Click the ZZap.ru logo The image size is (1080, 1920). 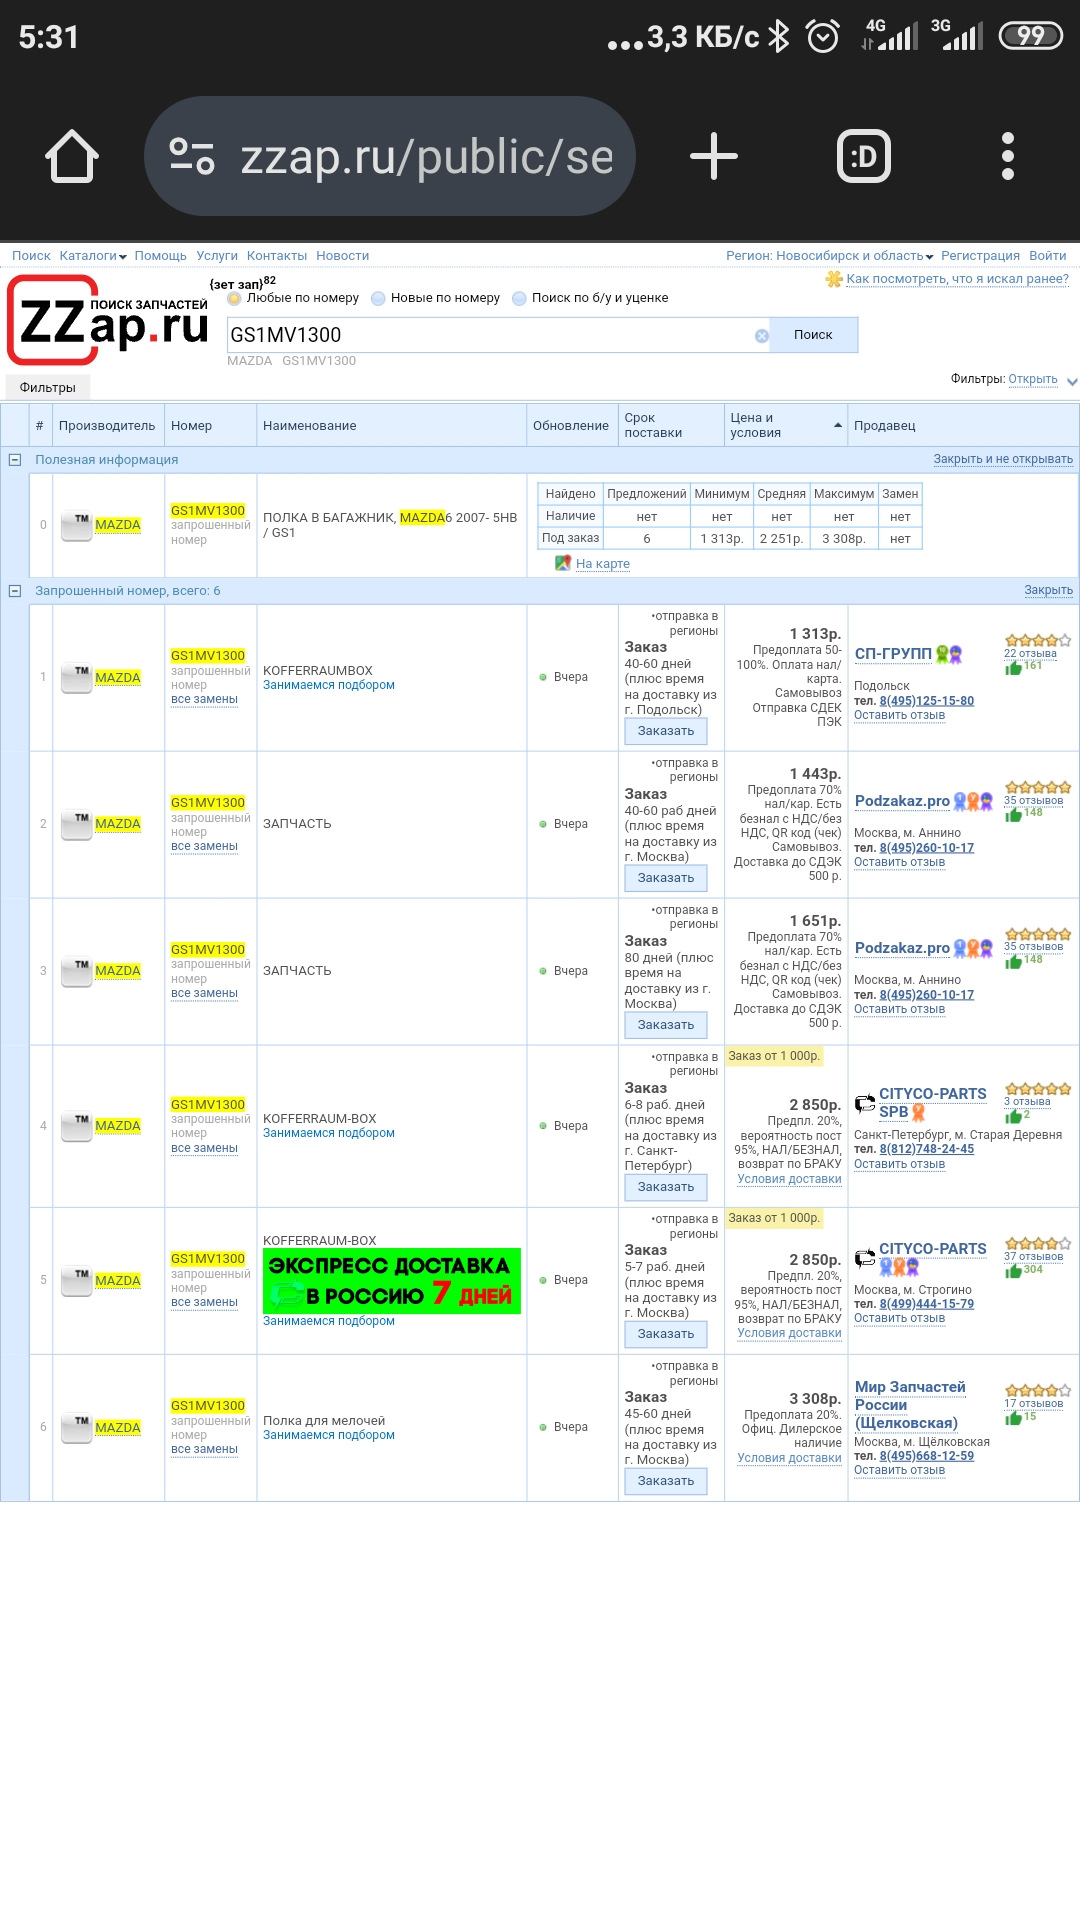(x=110, y=322)
